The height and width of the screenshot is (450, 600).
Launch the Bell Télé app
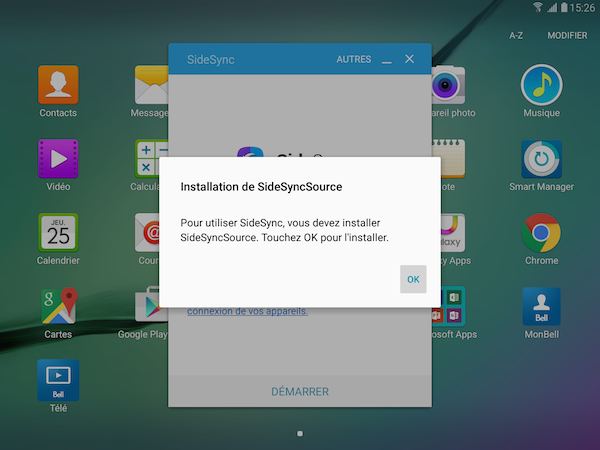[58, 380]
